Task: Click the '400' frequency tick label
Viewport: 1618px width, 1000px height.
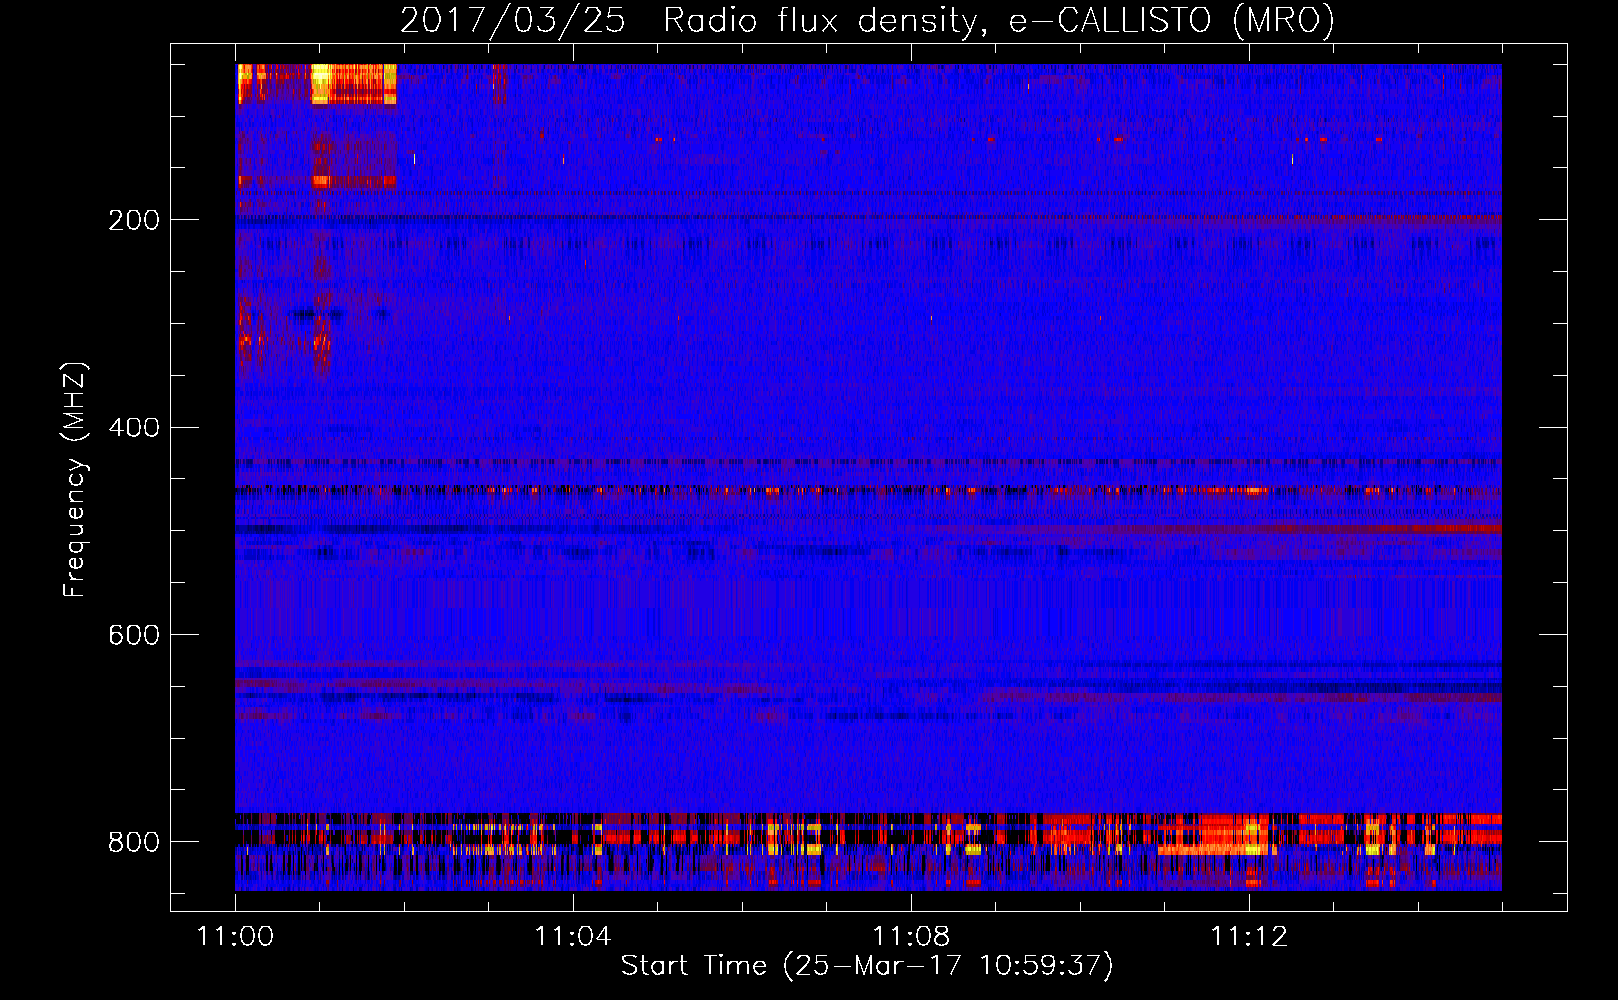Action: pyautogui.click(x=134, y=428)
